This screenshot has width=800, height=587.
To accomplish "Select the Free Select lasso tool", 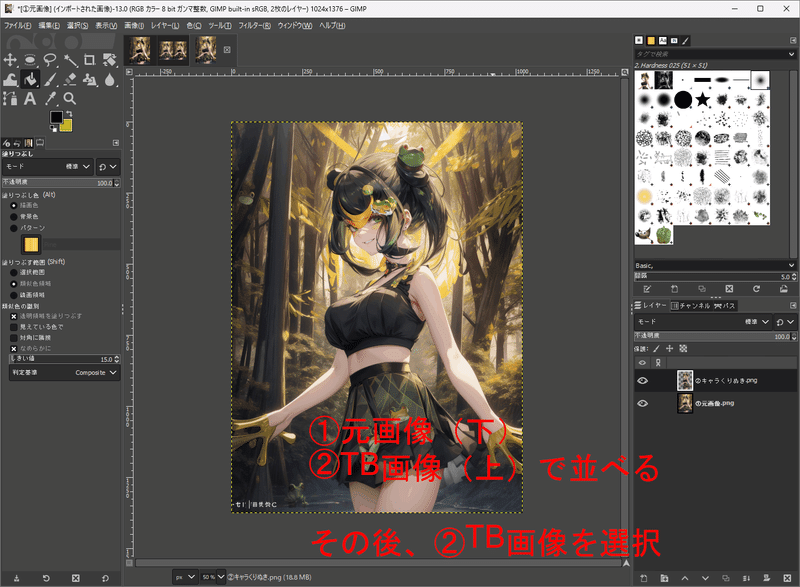I will pos(50,60).
